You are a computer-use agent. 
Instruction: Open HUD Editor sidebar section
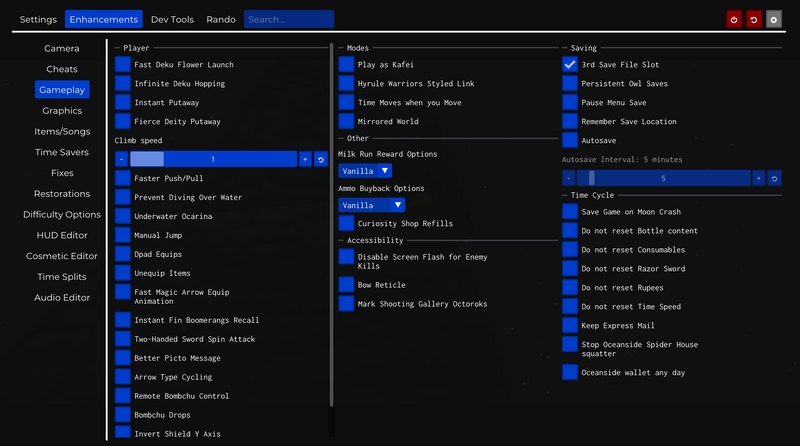(x=62, y=235)
